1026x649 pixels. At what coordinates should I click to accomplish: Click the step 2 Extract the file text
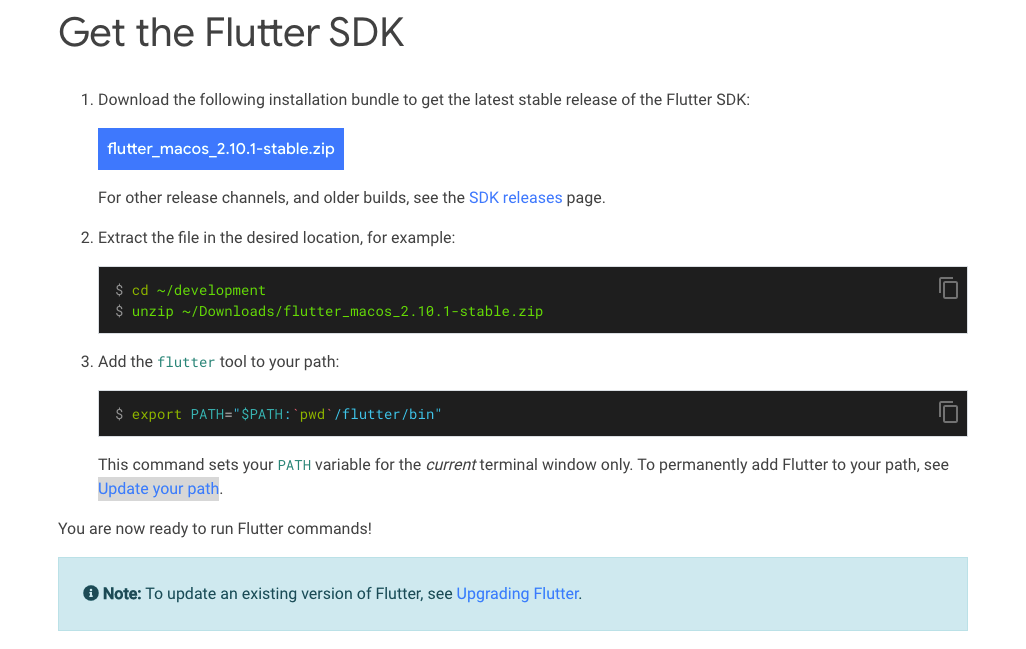(x=276, y=237)
